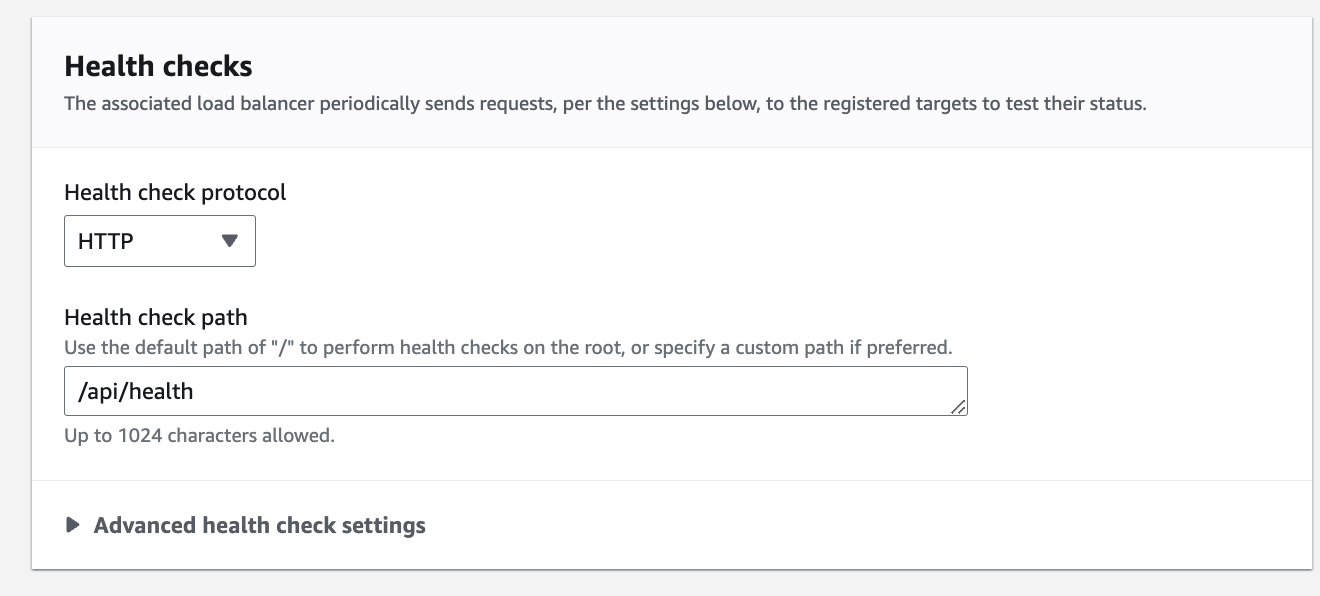
Task: Expand Advanced health check settings triangle
Action: pyautogui.click(x=72, y=525)
